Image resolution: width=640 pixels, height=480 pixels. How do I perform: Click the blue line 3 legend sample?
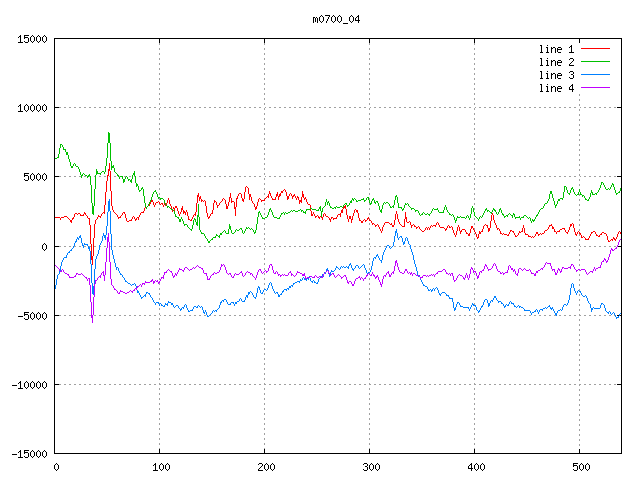click(595, 75)
